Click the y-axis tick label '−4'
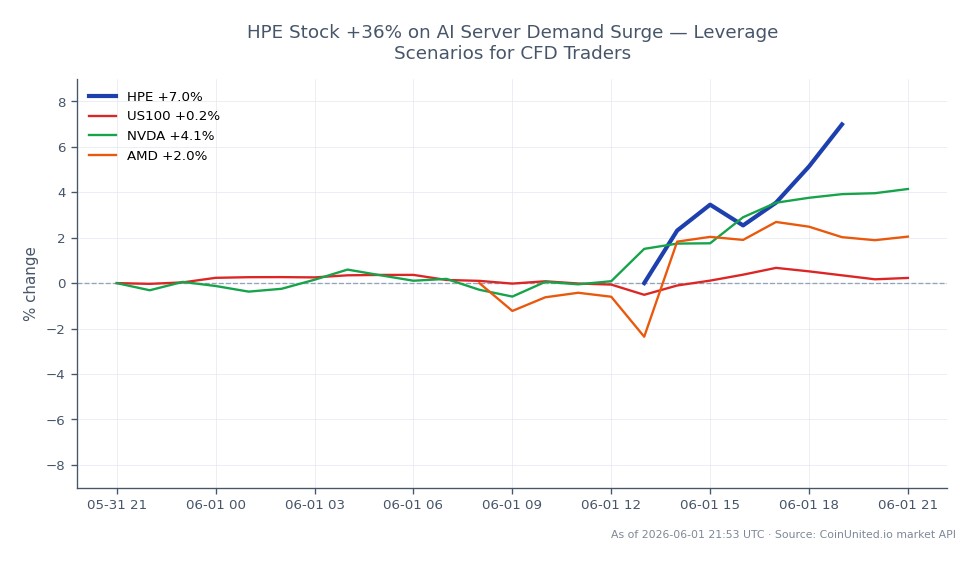This screenshot has height=564, width=979. click(56, 375)
